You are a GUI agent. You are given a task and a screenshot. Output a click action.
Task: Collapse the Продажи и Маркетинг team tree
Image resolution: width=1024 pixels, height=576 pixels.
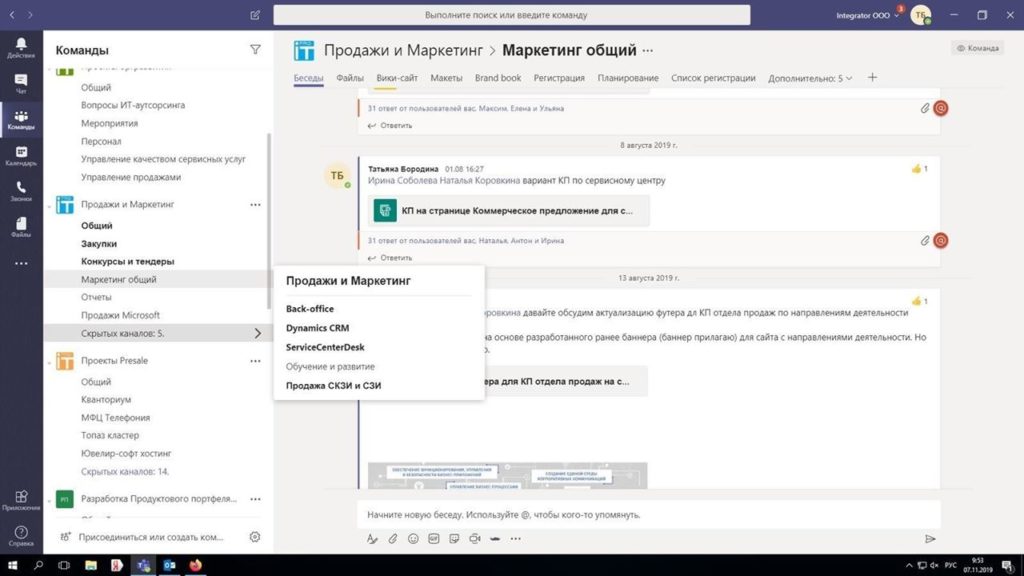(49, 206)
